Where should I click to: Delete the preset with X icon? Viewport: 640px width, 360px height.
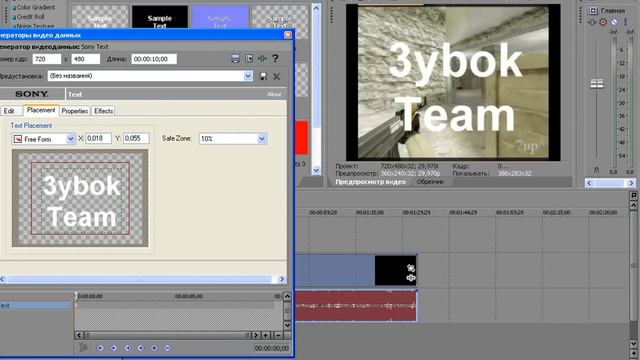(x=276, y=76)
